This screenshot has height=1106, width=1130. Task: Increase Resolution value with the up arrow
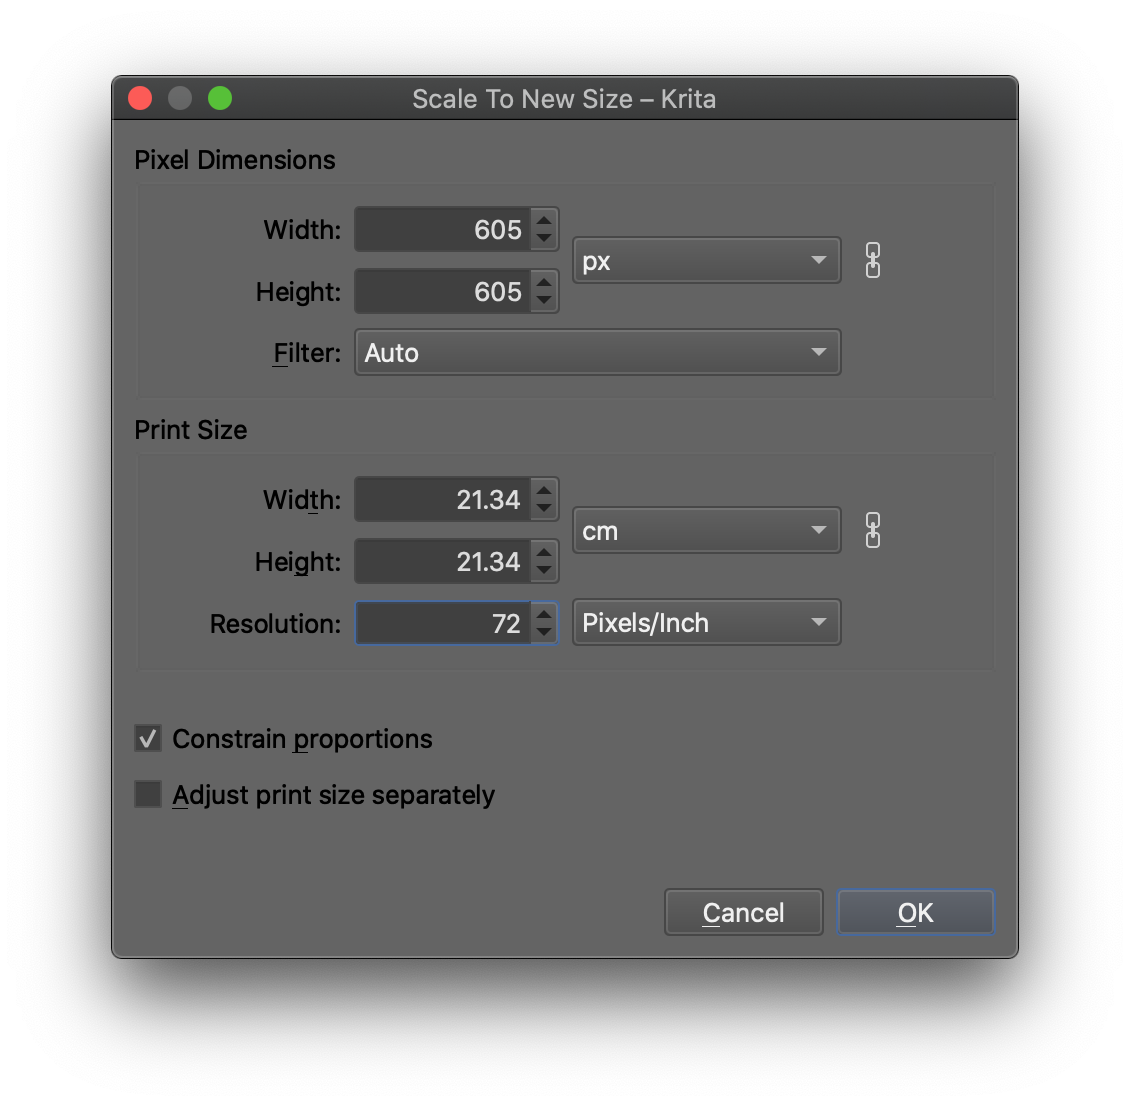coord(544,614)
